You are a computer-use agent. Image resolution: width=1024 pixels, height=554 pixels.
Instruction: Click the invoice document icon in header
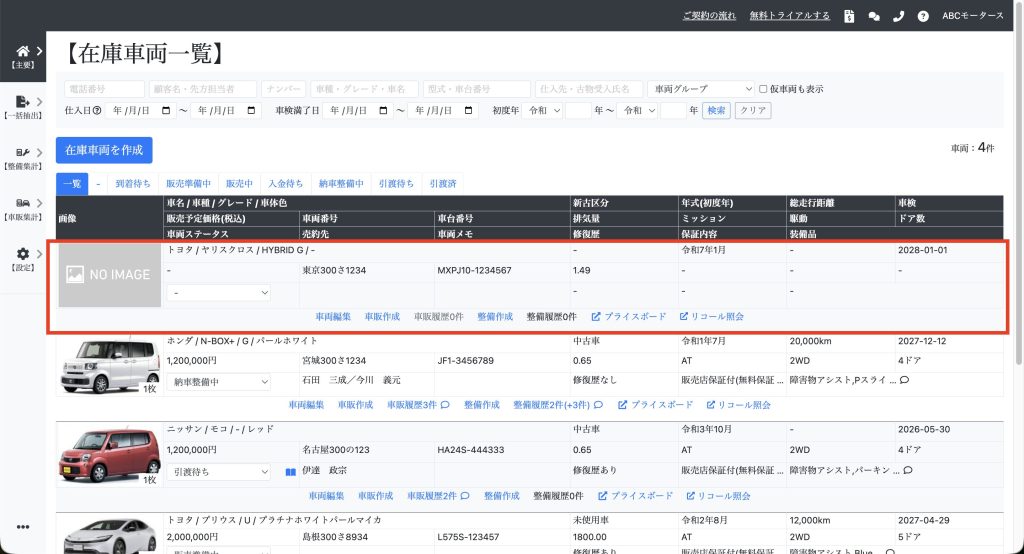click(849, 16)
